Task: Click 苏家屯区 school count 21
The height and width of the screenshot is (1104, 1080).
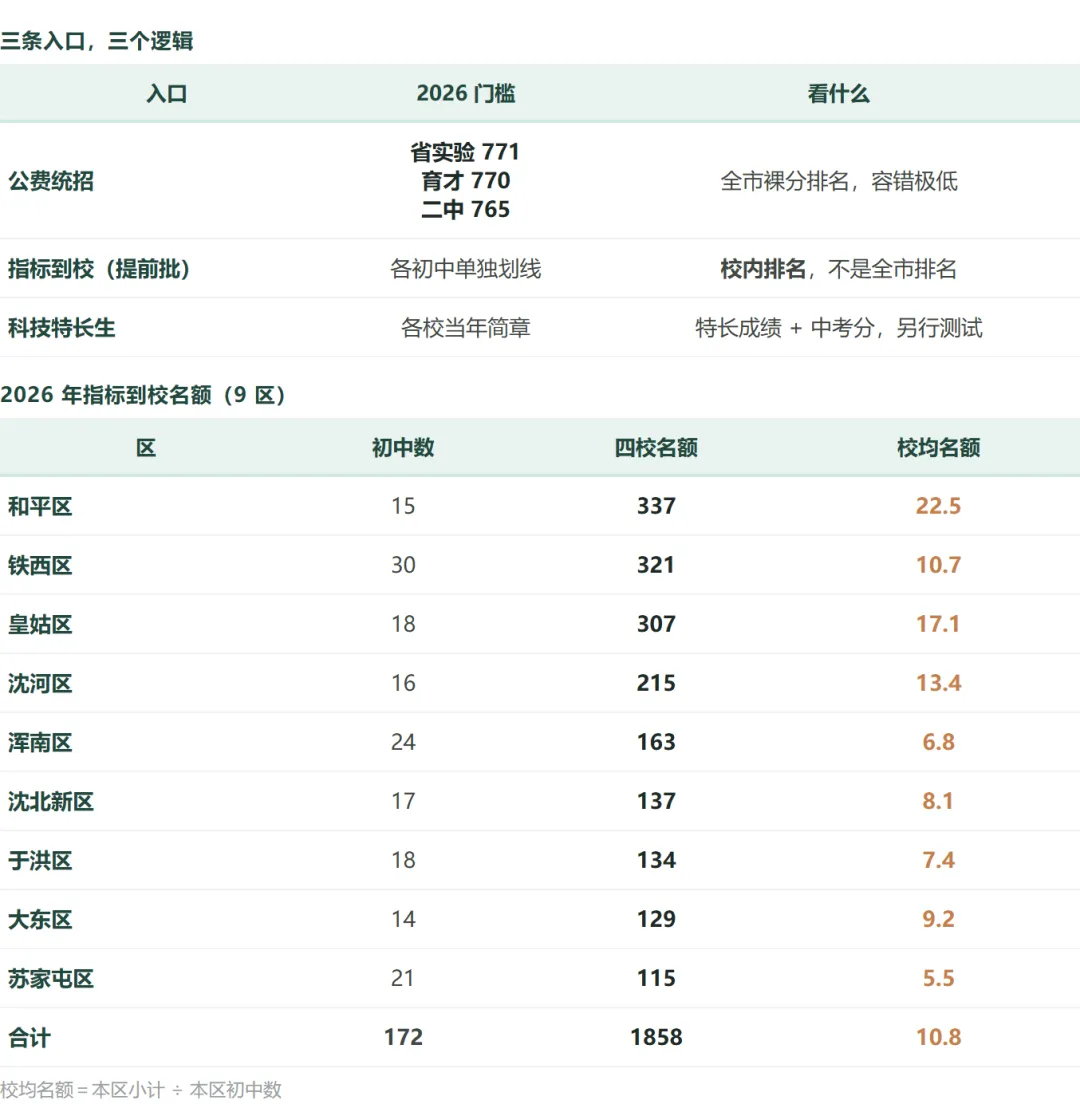Action: (x=403, y=979)
